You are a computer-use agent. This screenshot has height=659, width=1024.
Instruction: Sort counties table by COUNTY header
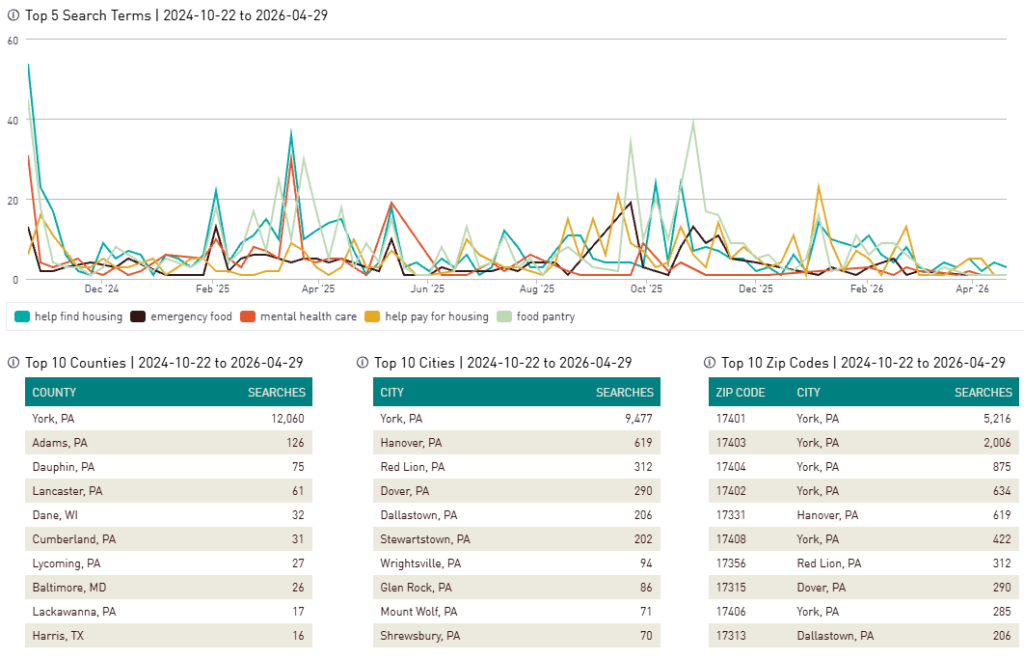pyautogui.click(x=54, y=393)
